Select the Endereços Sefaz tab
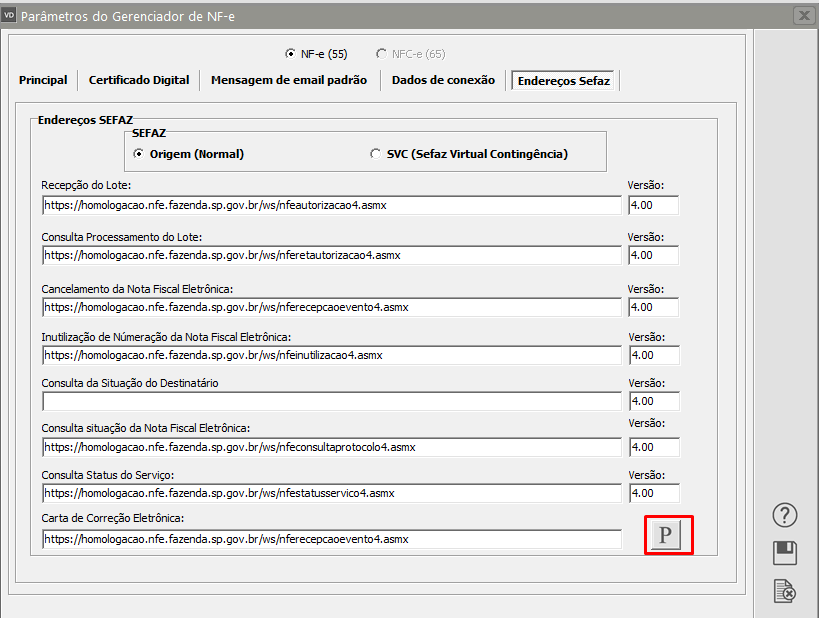 pos(564,81)
